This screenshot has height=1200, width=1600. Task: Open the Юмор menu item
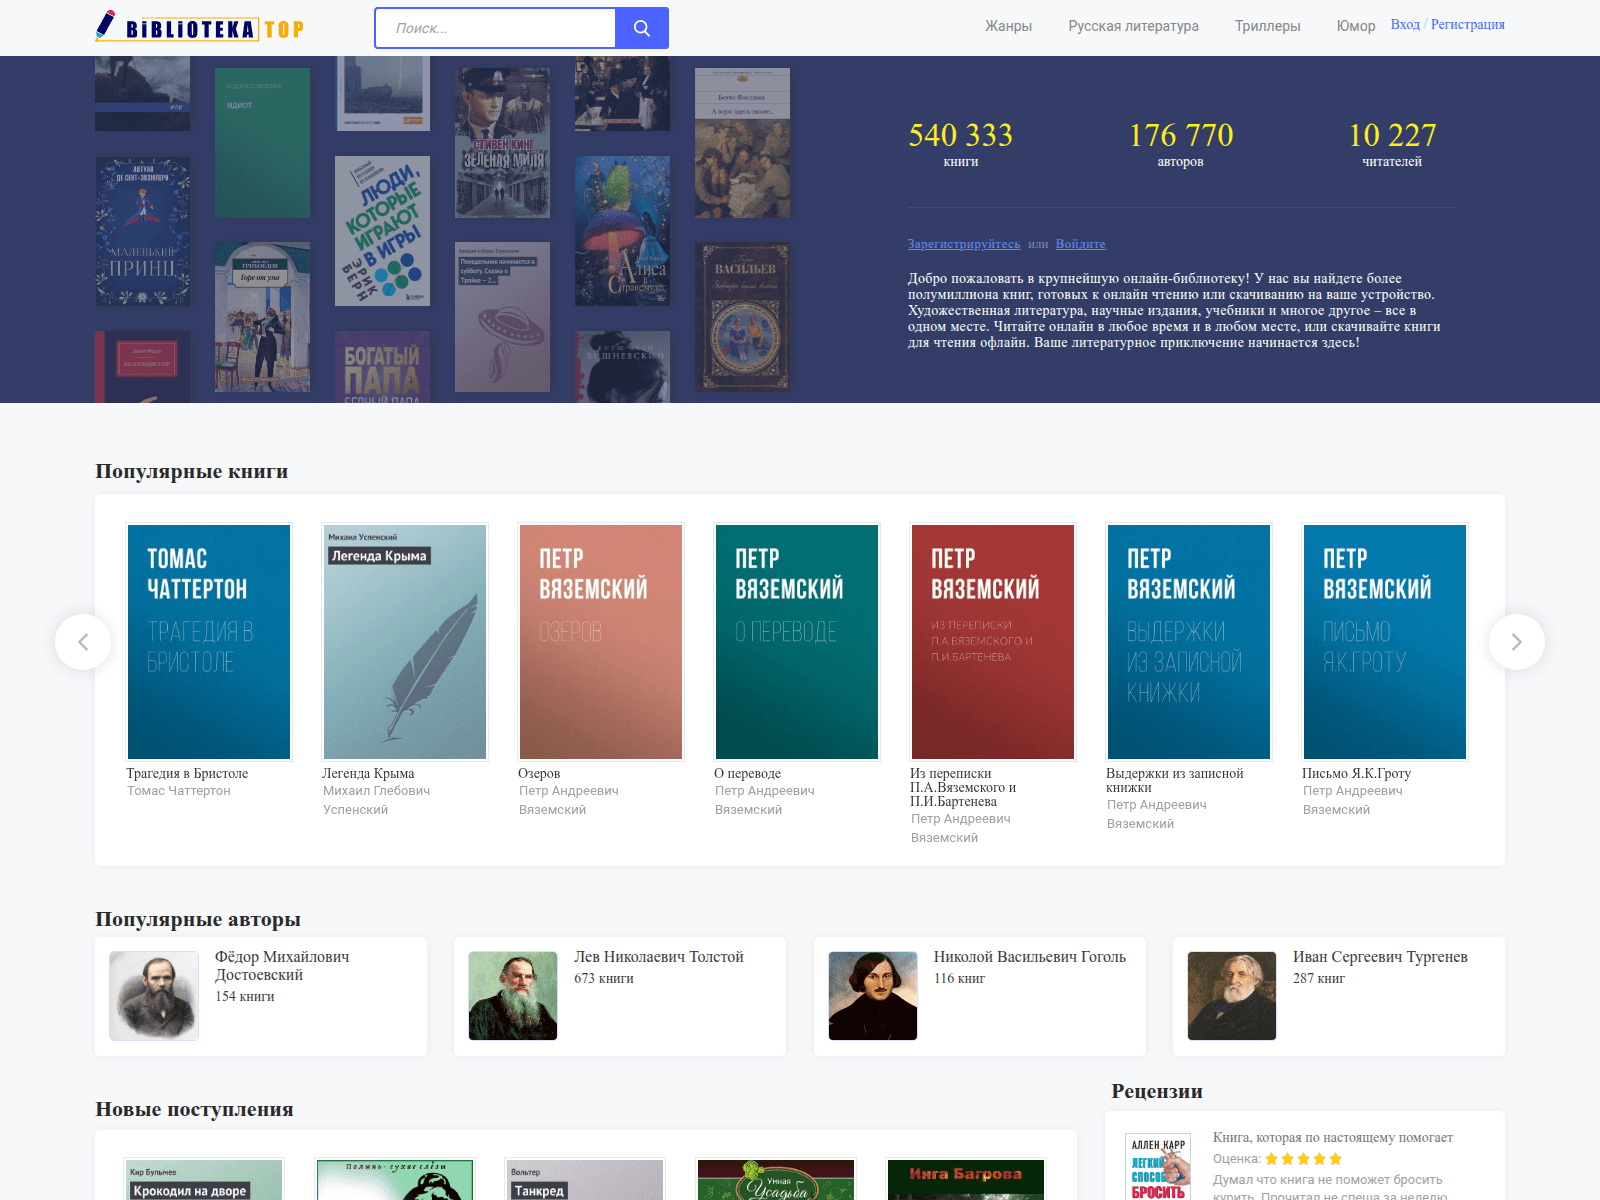point(1356,26)
